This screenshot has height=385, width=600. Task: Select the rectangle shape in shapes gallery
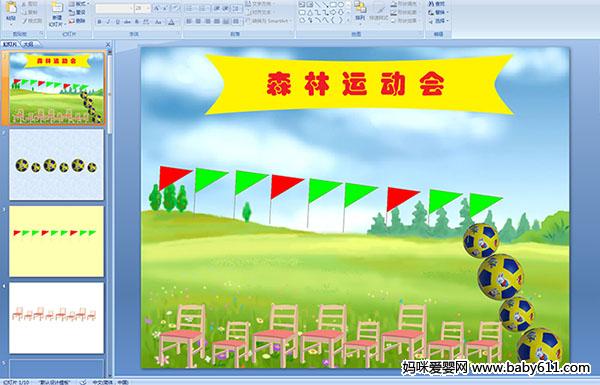pyautogui.click(x=333, y=4)
